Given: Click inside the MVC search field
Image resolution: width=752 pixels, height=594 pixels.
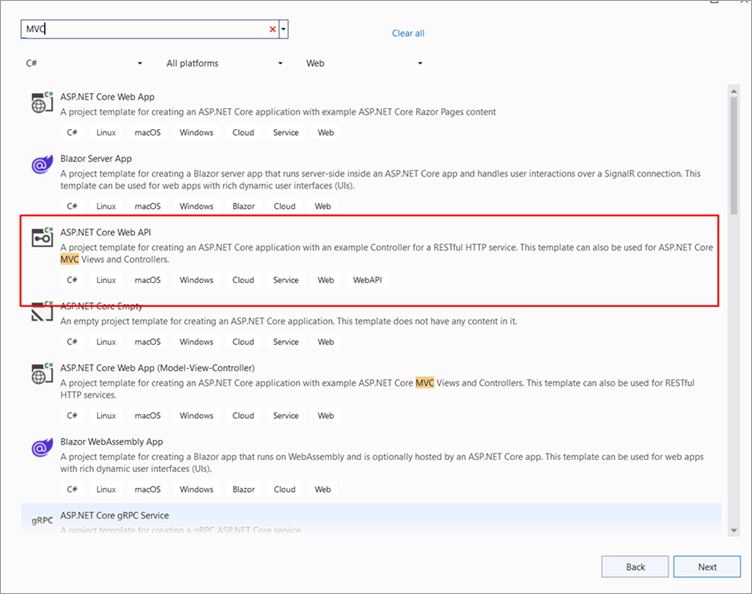Looking at the screenshot, I should (140, 30).
